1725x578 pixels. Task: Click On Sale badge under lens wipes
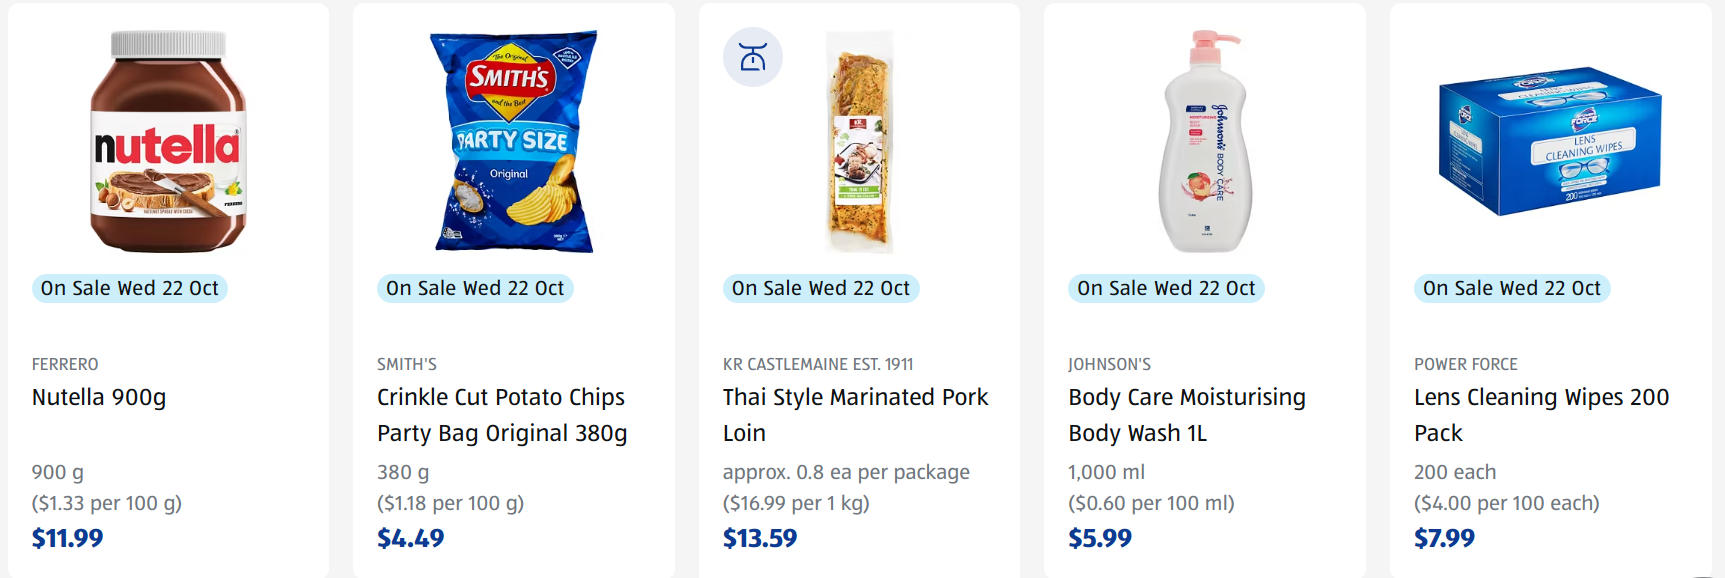click(1512, 288)
